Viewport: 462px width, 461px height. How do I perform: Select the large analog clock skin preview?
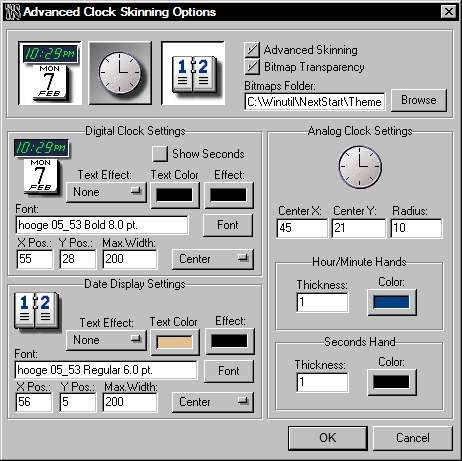[120, 73]
